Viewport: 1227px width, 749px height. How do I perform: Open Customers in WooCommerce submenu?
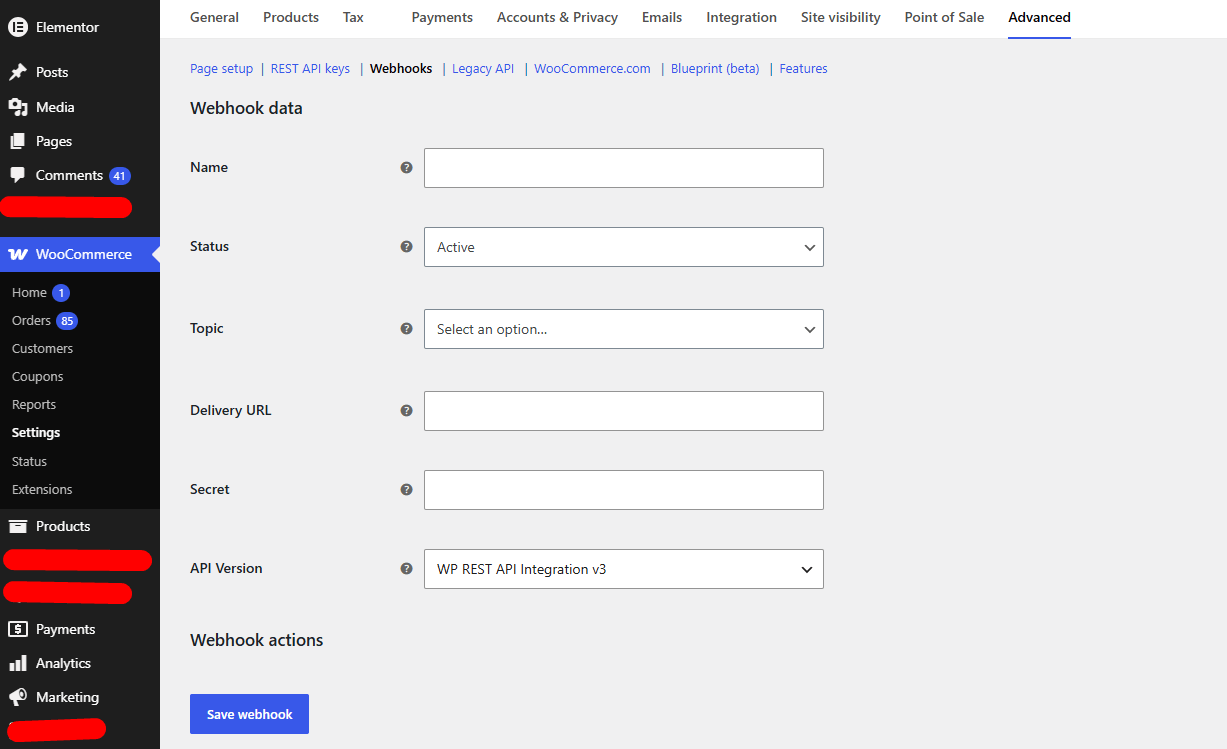tap(42, 349)
